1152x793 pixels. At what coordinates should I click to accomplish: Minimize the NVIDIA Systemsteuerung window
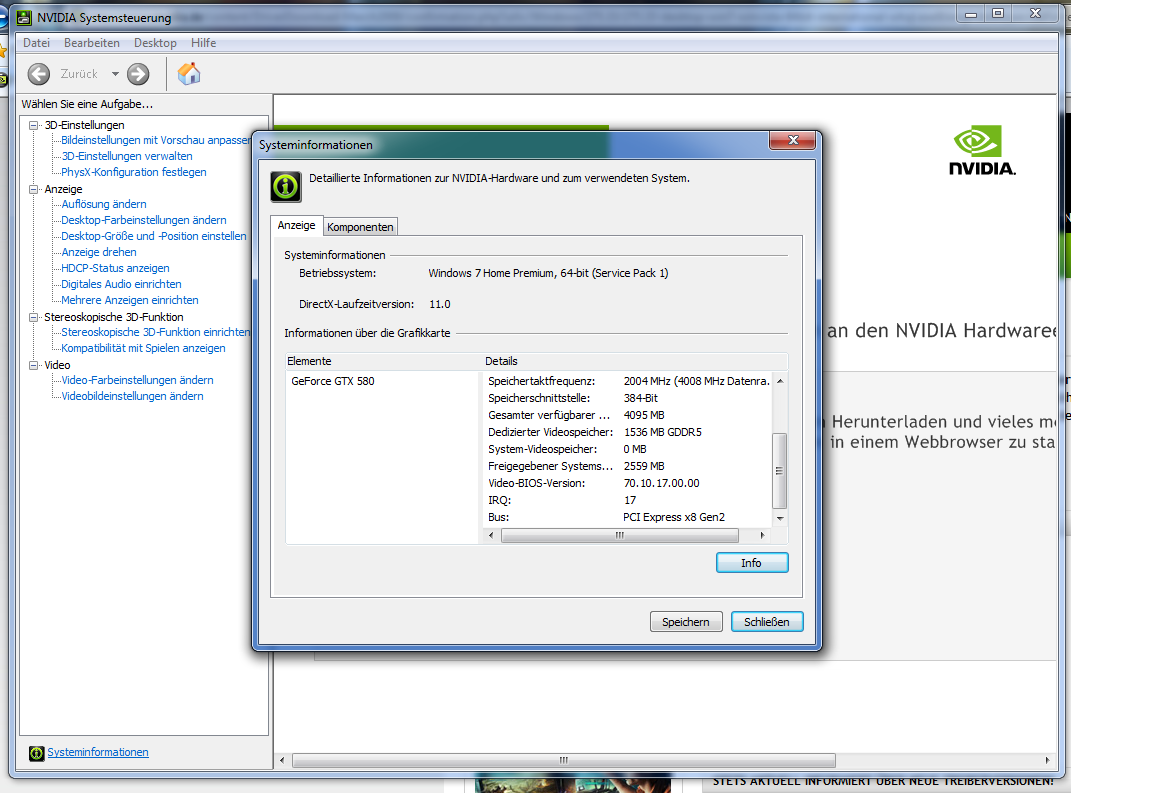(x=971, y=13)
